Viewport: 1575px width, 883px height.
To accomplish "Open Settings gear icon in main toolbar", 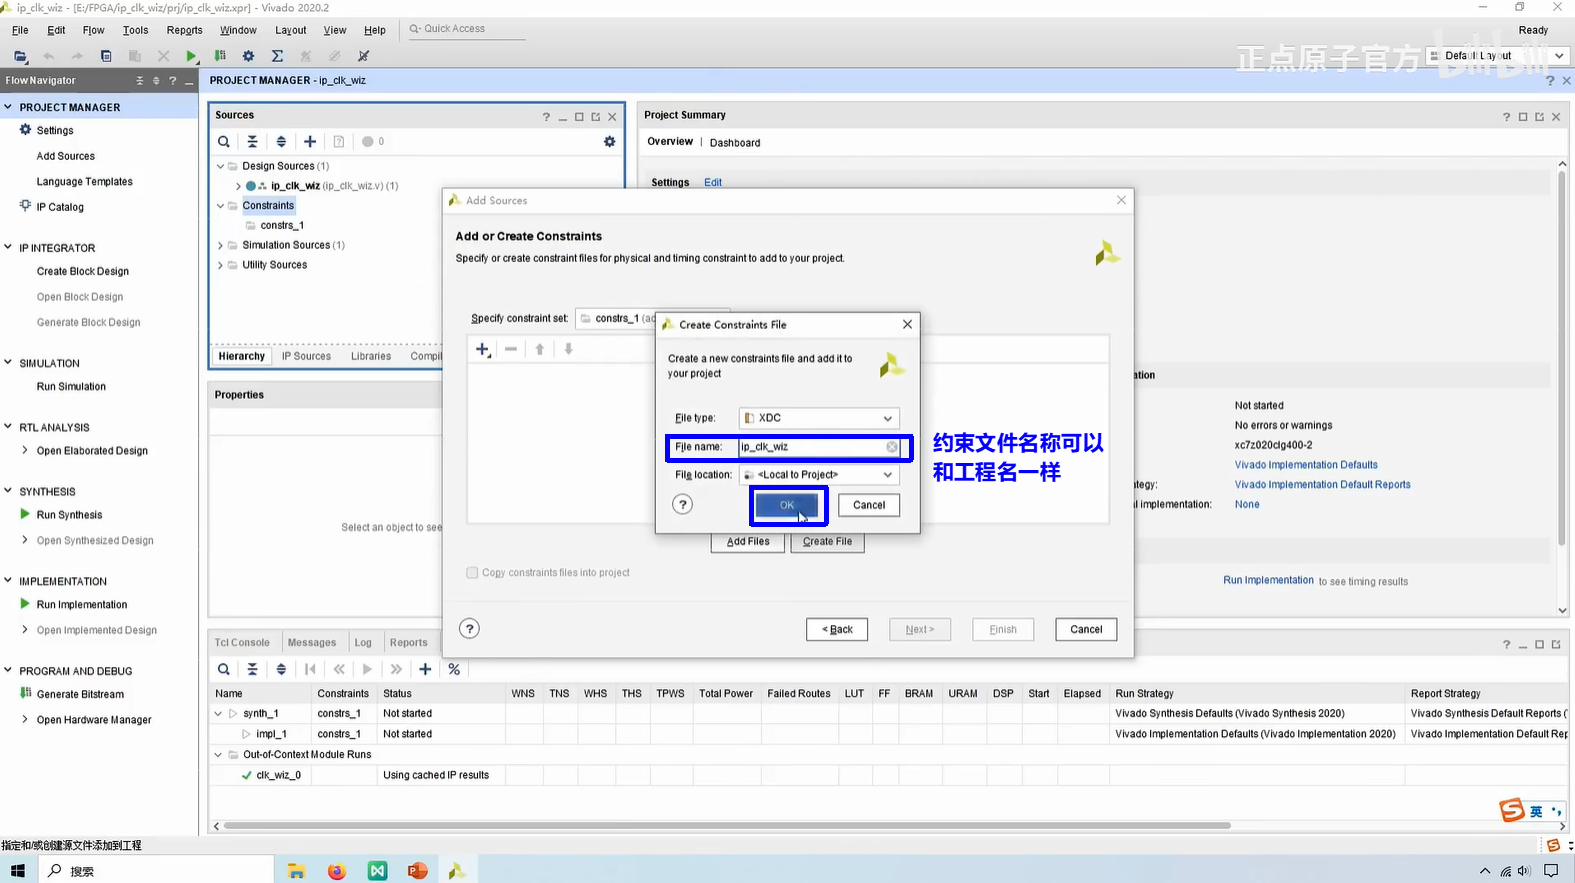I will point(248,56).
